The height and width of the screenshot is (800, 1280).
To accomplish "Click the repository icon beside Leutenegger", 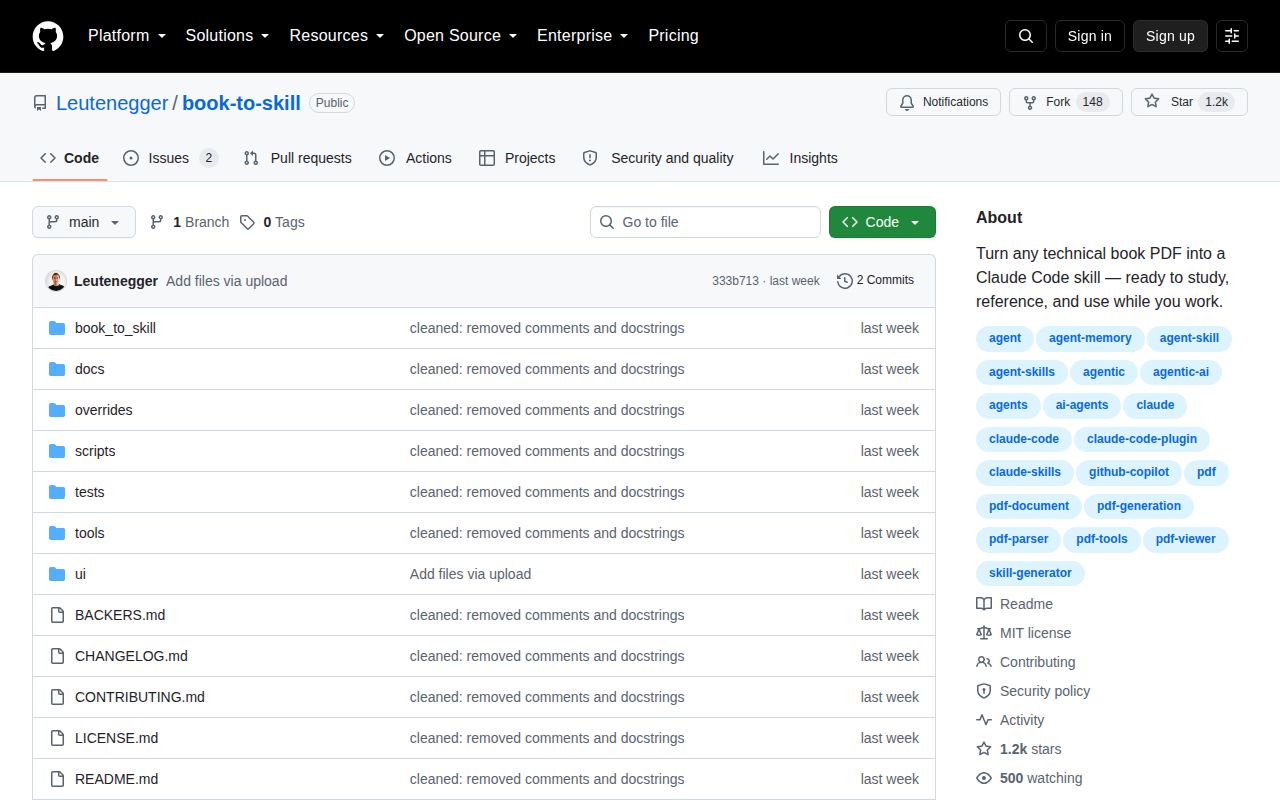I will point(40,103).
